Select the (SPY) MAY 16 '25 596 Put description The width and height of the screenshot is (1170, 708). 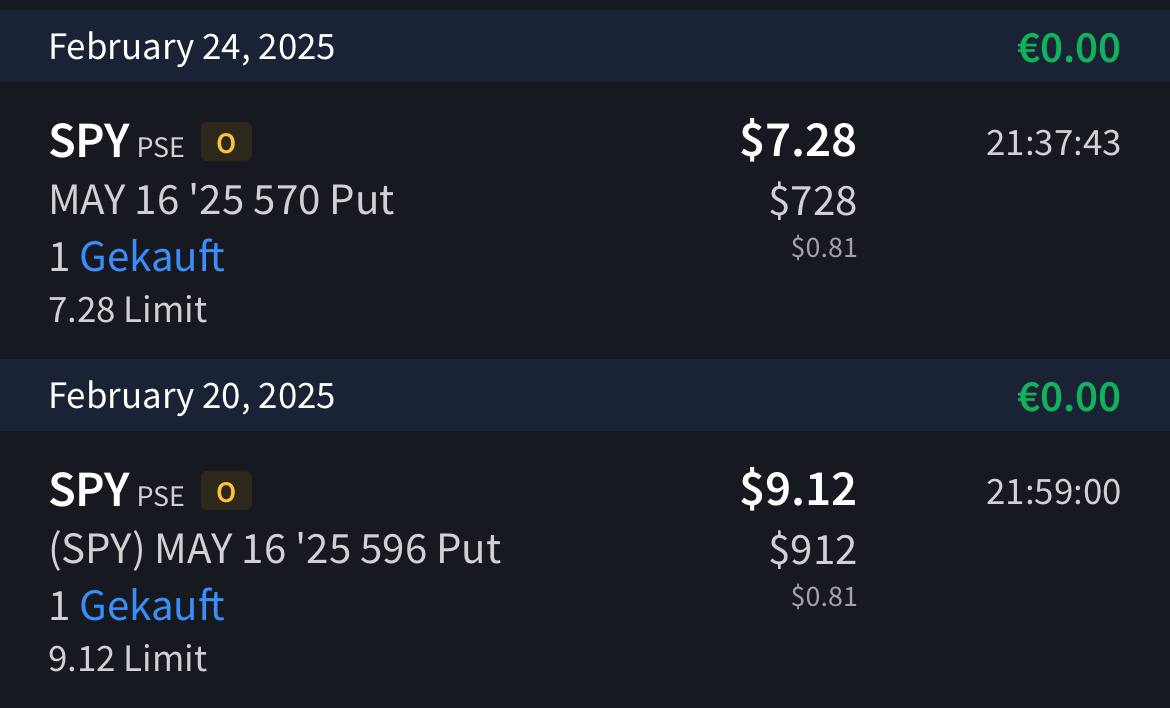[275, 549]
